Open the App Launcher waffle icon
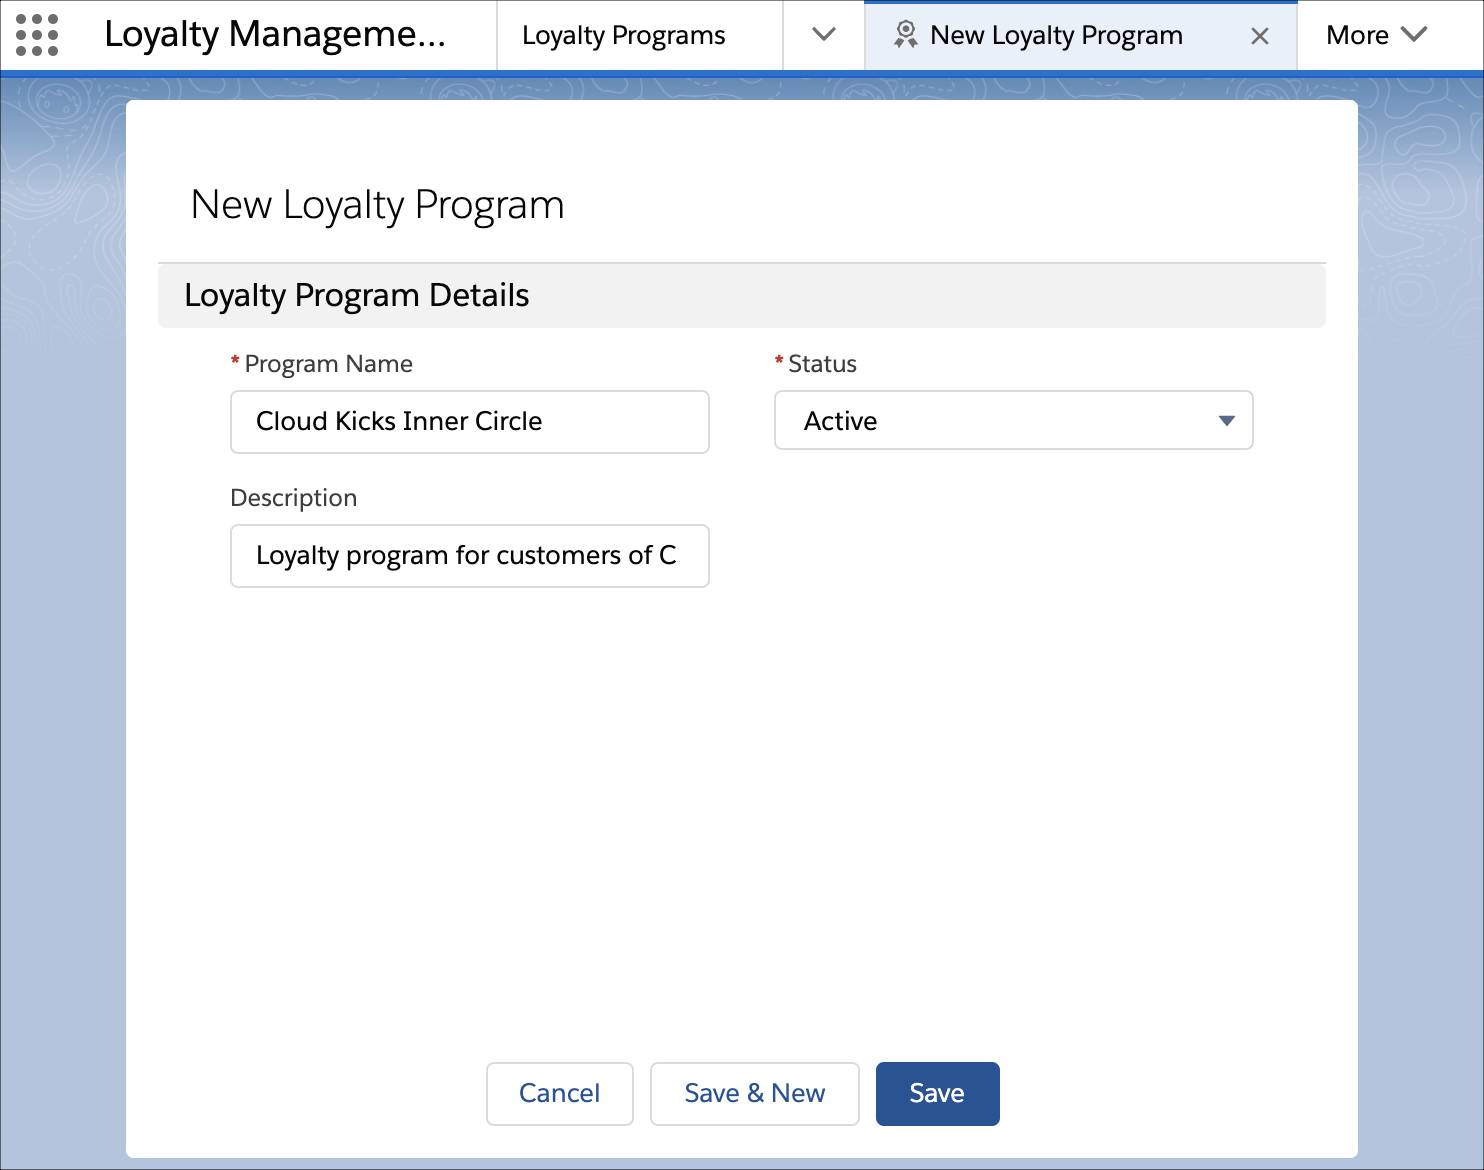Screen dimensions: 1484x1170 coord(39,36)
